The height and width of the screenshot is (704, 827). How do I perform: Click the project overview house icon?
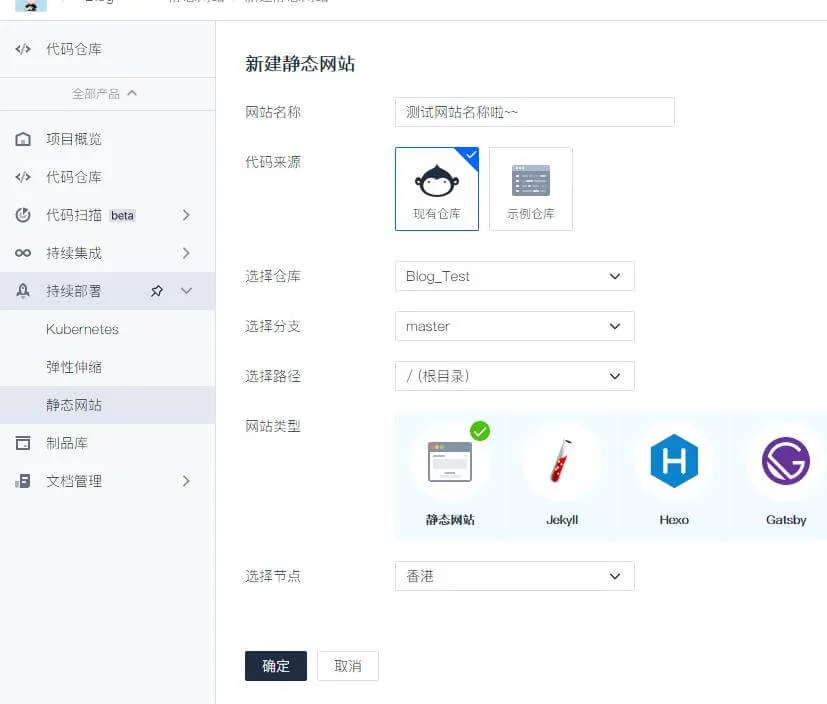point(23,139)
